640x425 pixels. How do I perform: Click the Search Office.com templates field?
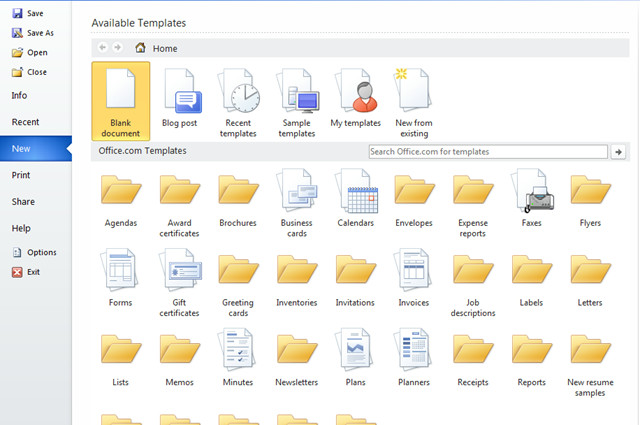(x=487, y=152)
